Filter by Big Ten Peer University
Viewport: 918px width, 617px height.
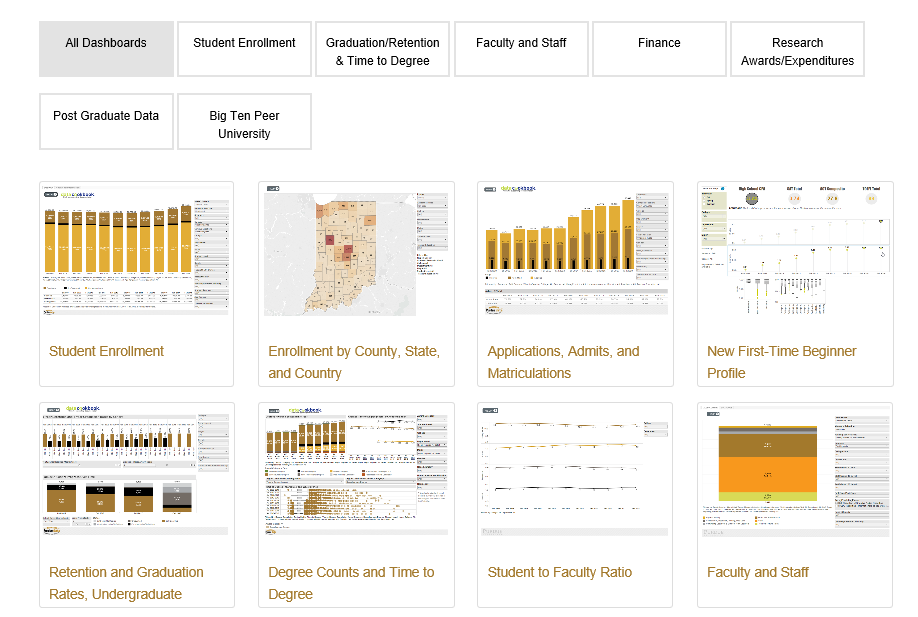pos(244,122)
